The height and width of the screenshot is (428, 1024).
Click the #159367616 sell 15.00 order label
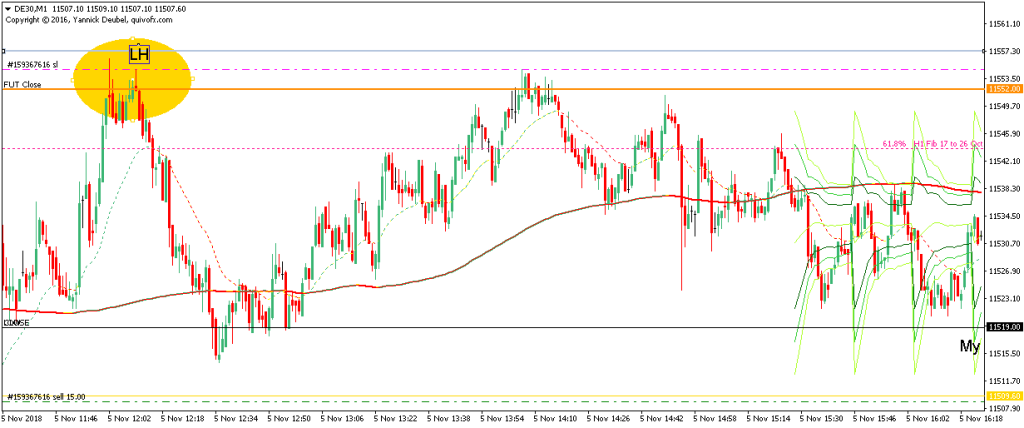tap(48, 396)
